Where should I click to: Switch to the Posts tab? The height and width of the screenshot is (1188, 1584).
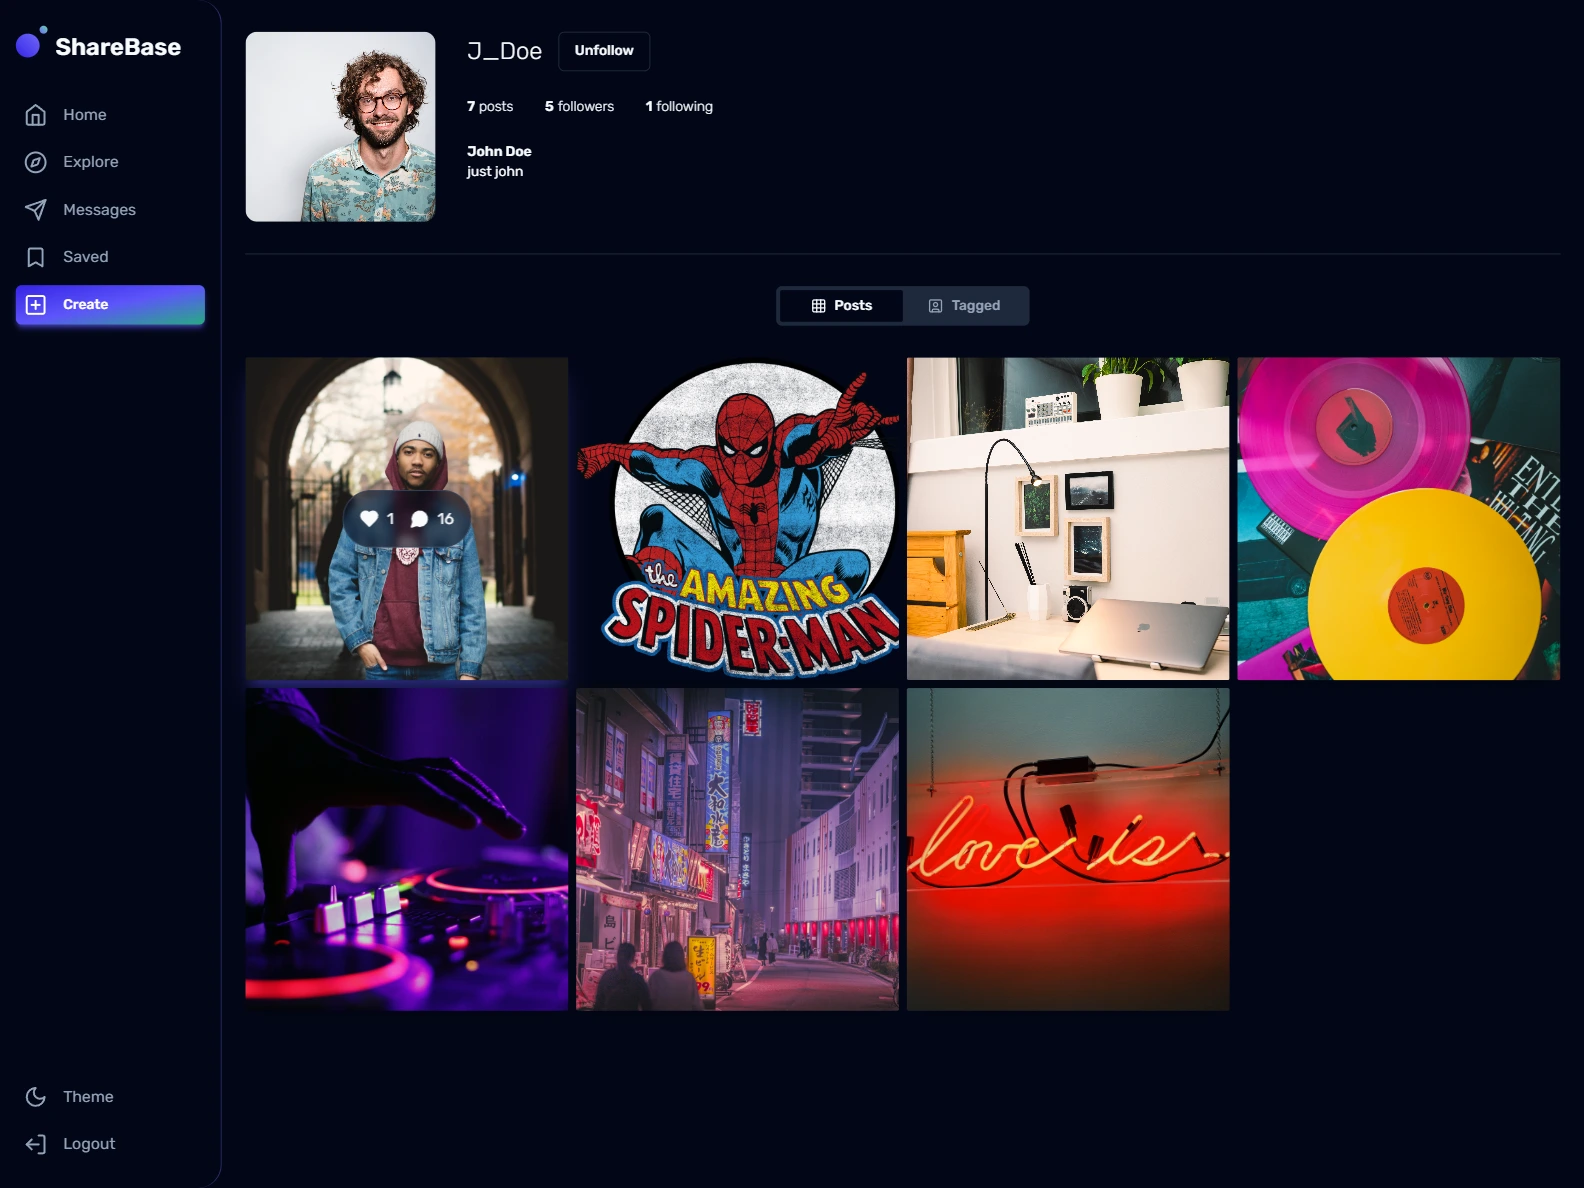click(x=842, y=306)
